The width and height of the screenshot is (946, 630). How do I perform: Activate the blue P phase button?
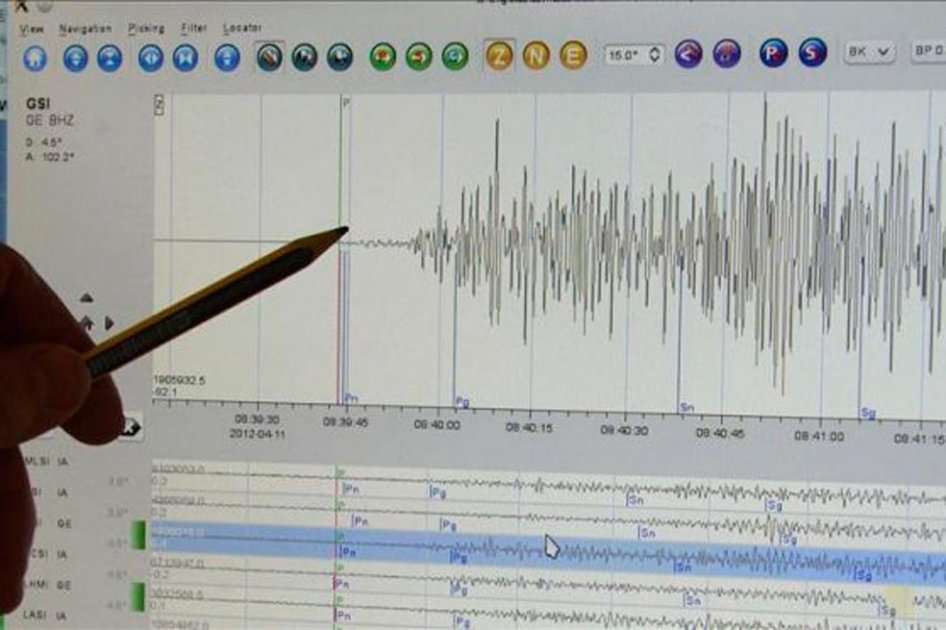[773, 53]
